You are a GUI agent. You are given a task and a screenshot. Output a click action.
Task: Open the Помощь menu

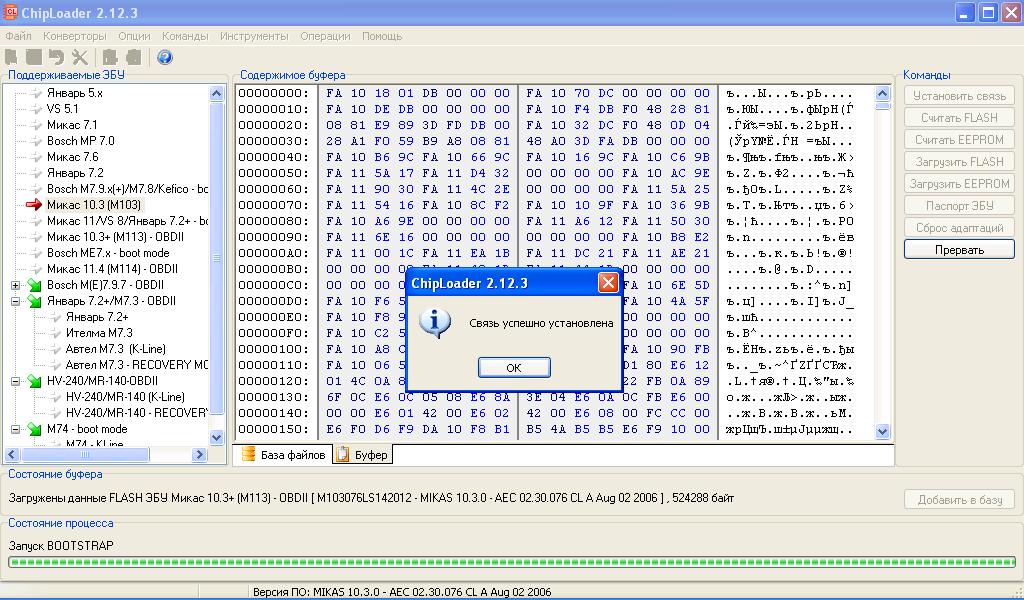coord(382,36)
